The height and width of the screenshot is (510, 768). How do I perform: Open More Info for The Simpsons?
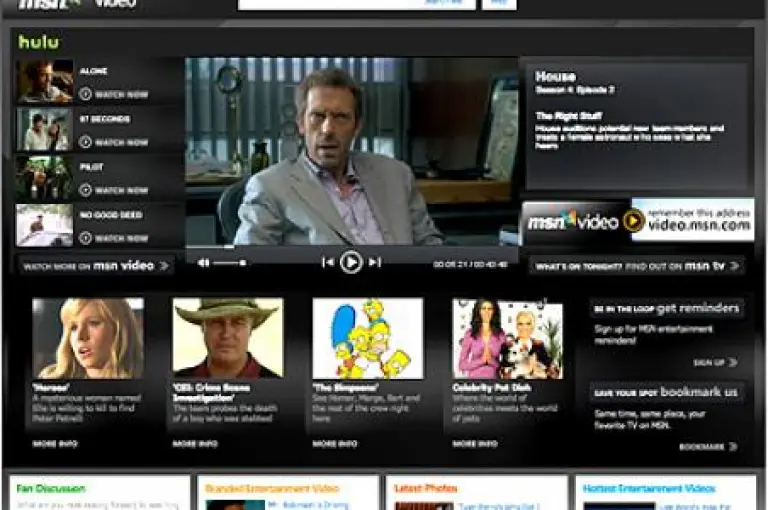[x=335, y=443]
